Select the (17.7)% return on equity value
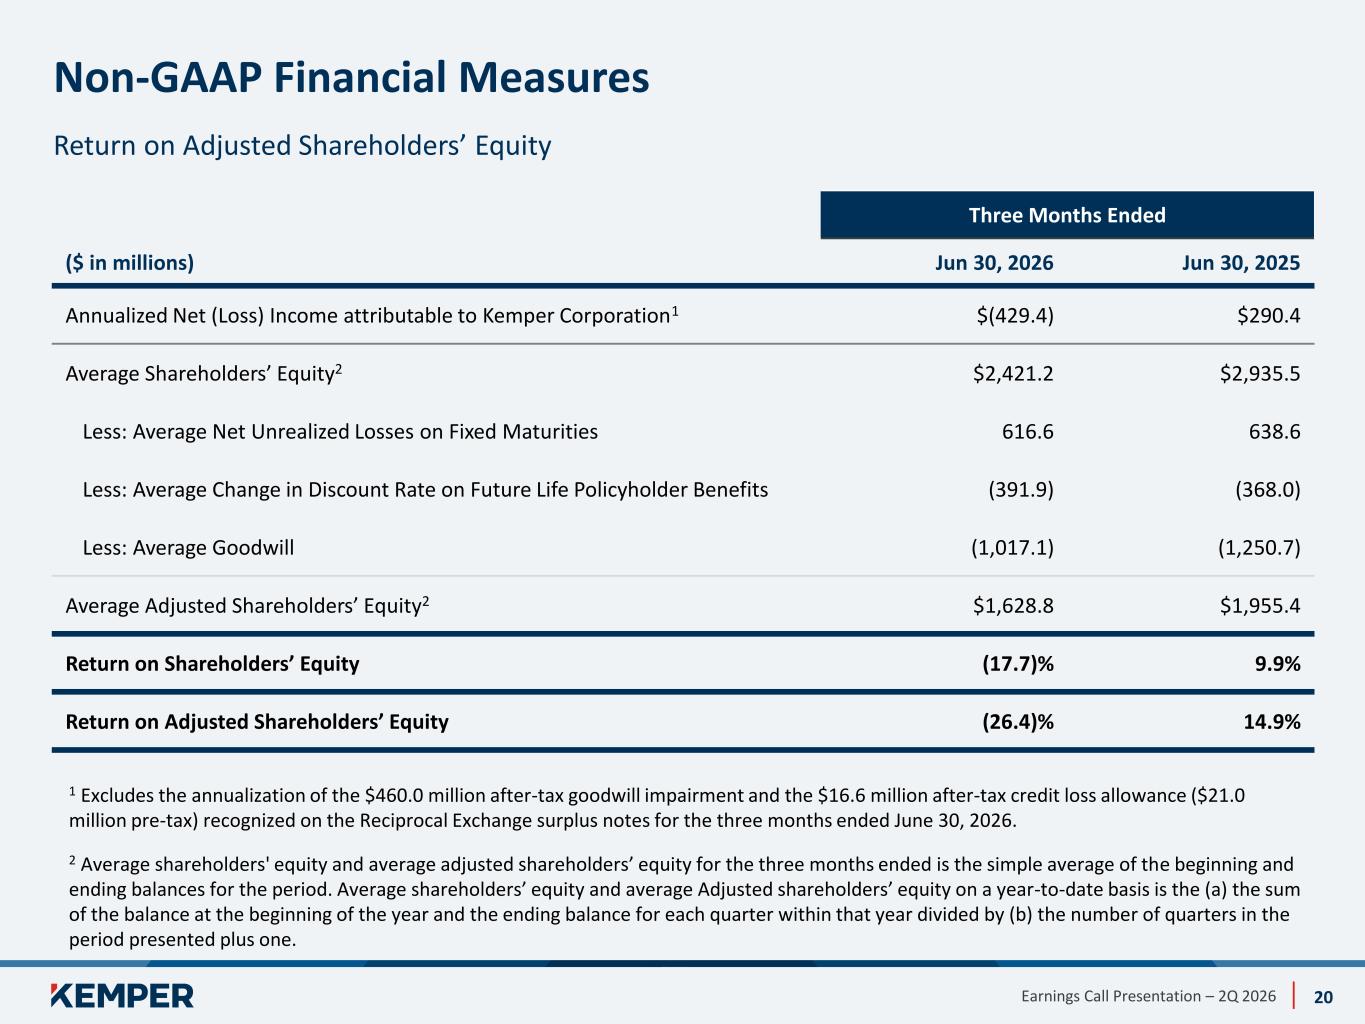The image size is (1365, 1024). [x=1018, y=664]
